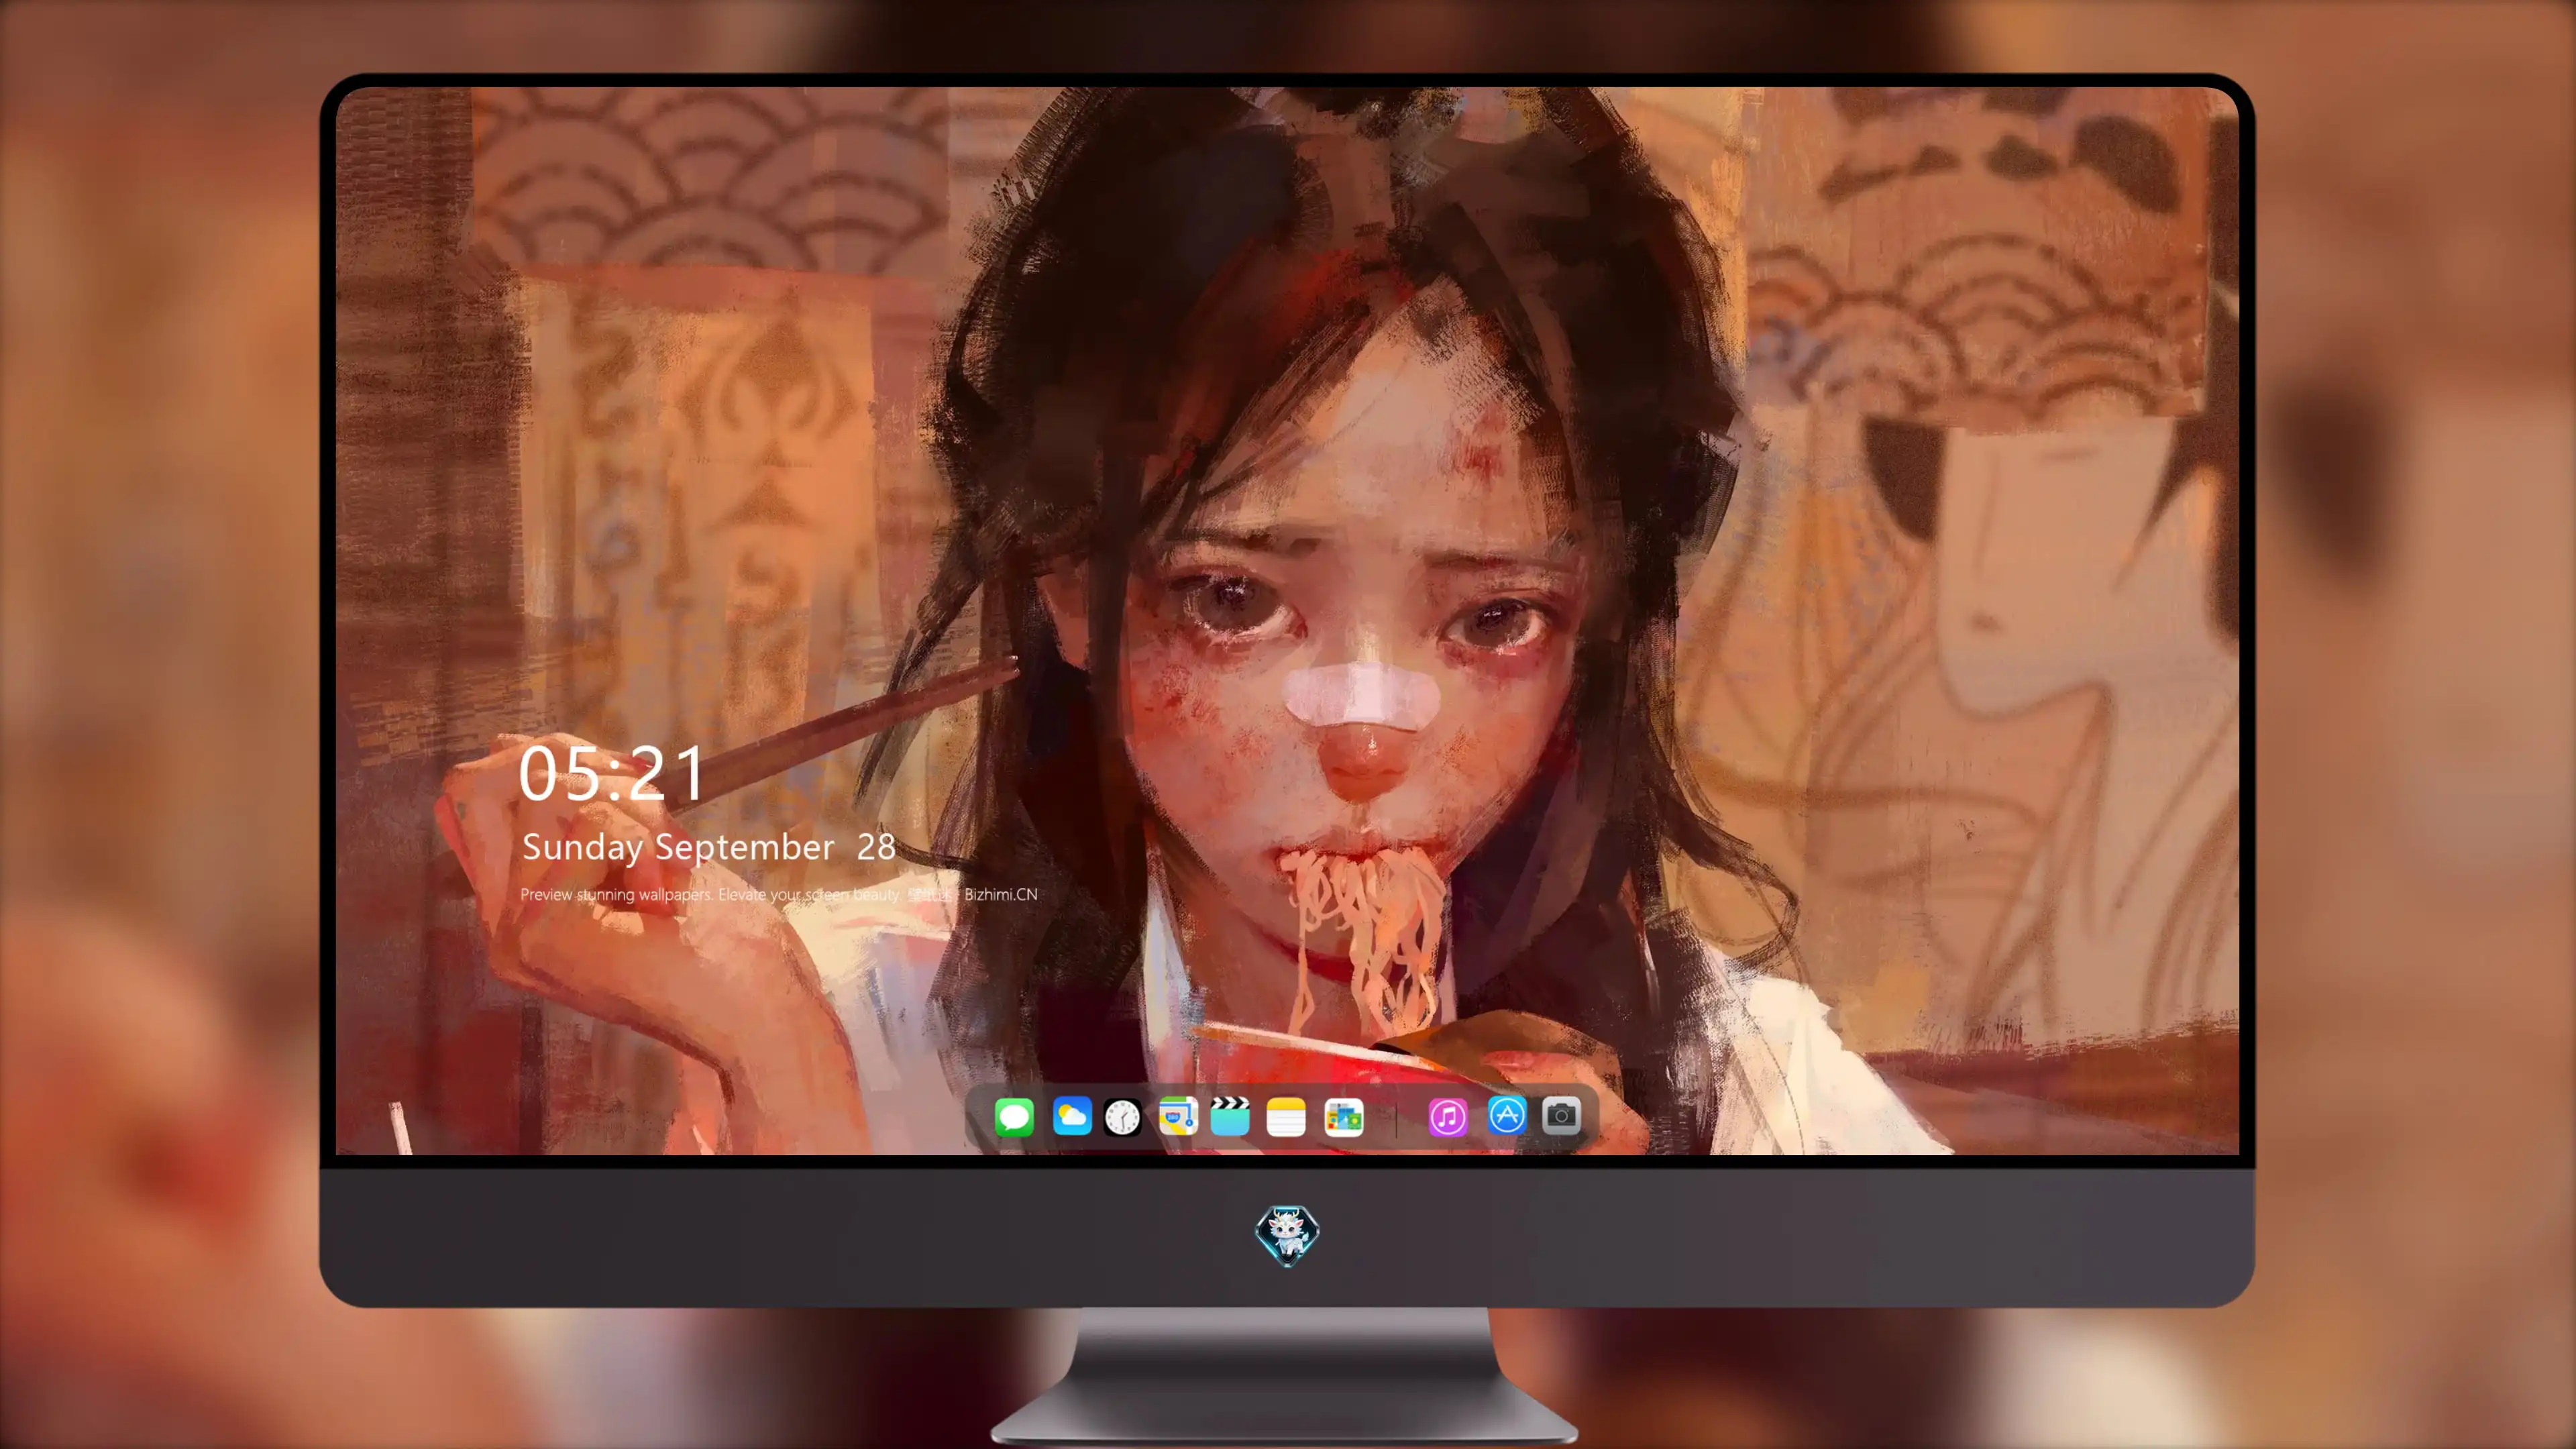Screen dimensions: 2576x1449
Task: Open the Camera app in the dock
Action: (x=1561, y=1115)
